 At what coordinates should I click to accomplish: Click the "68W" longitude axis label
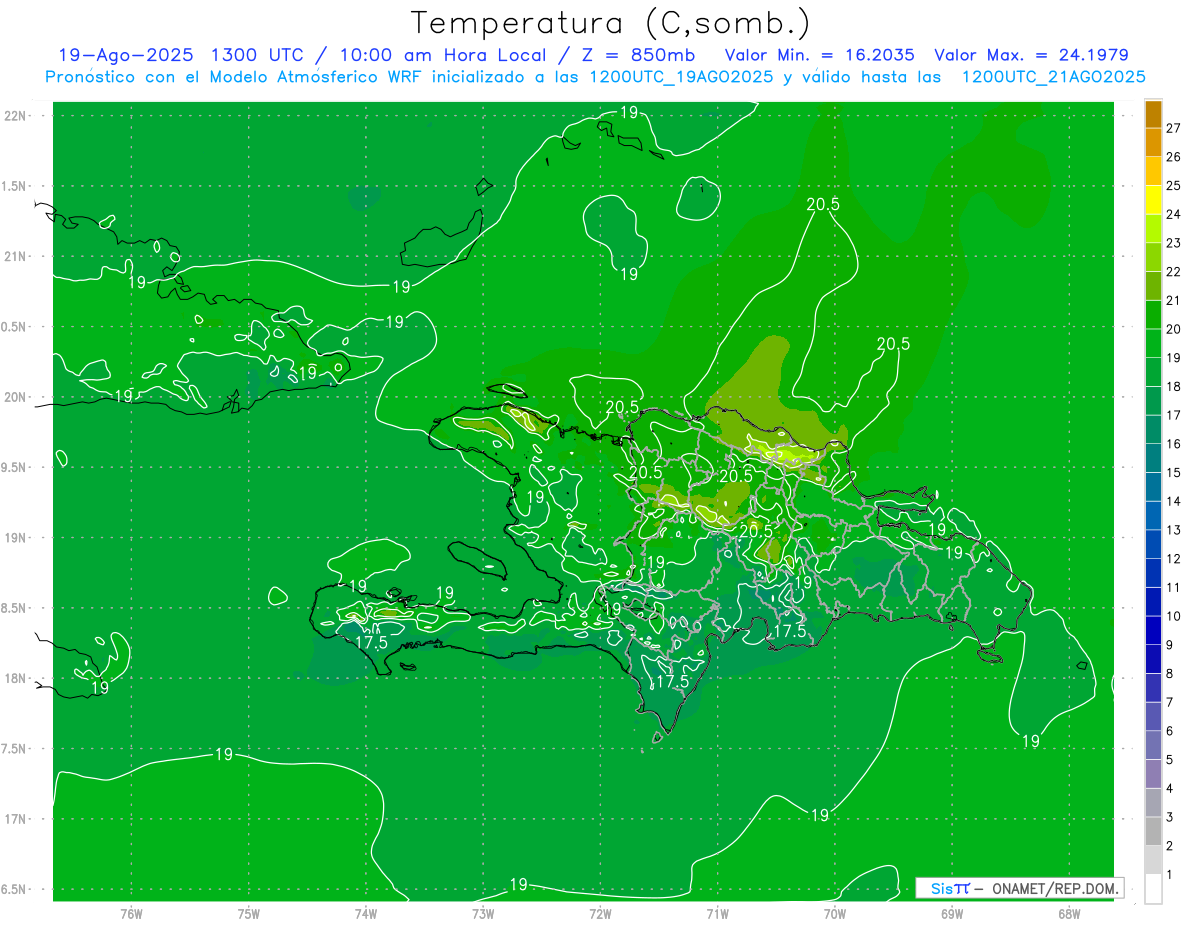click(x=1069, y=913)
